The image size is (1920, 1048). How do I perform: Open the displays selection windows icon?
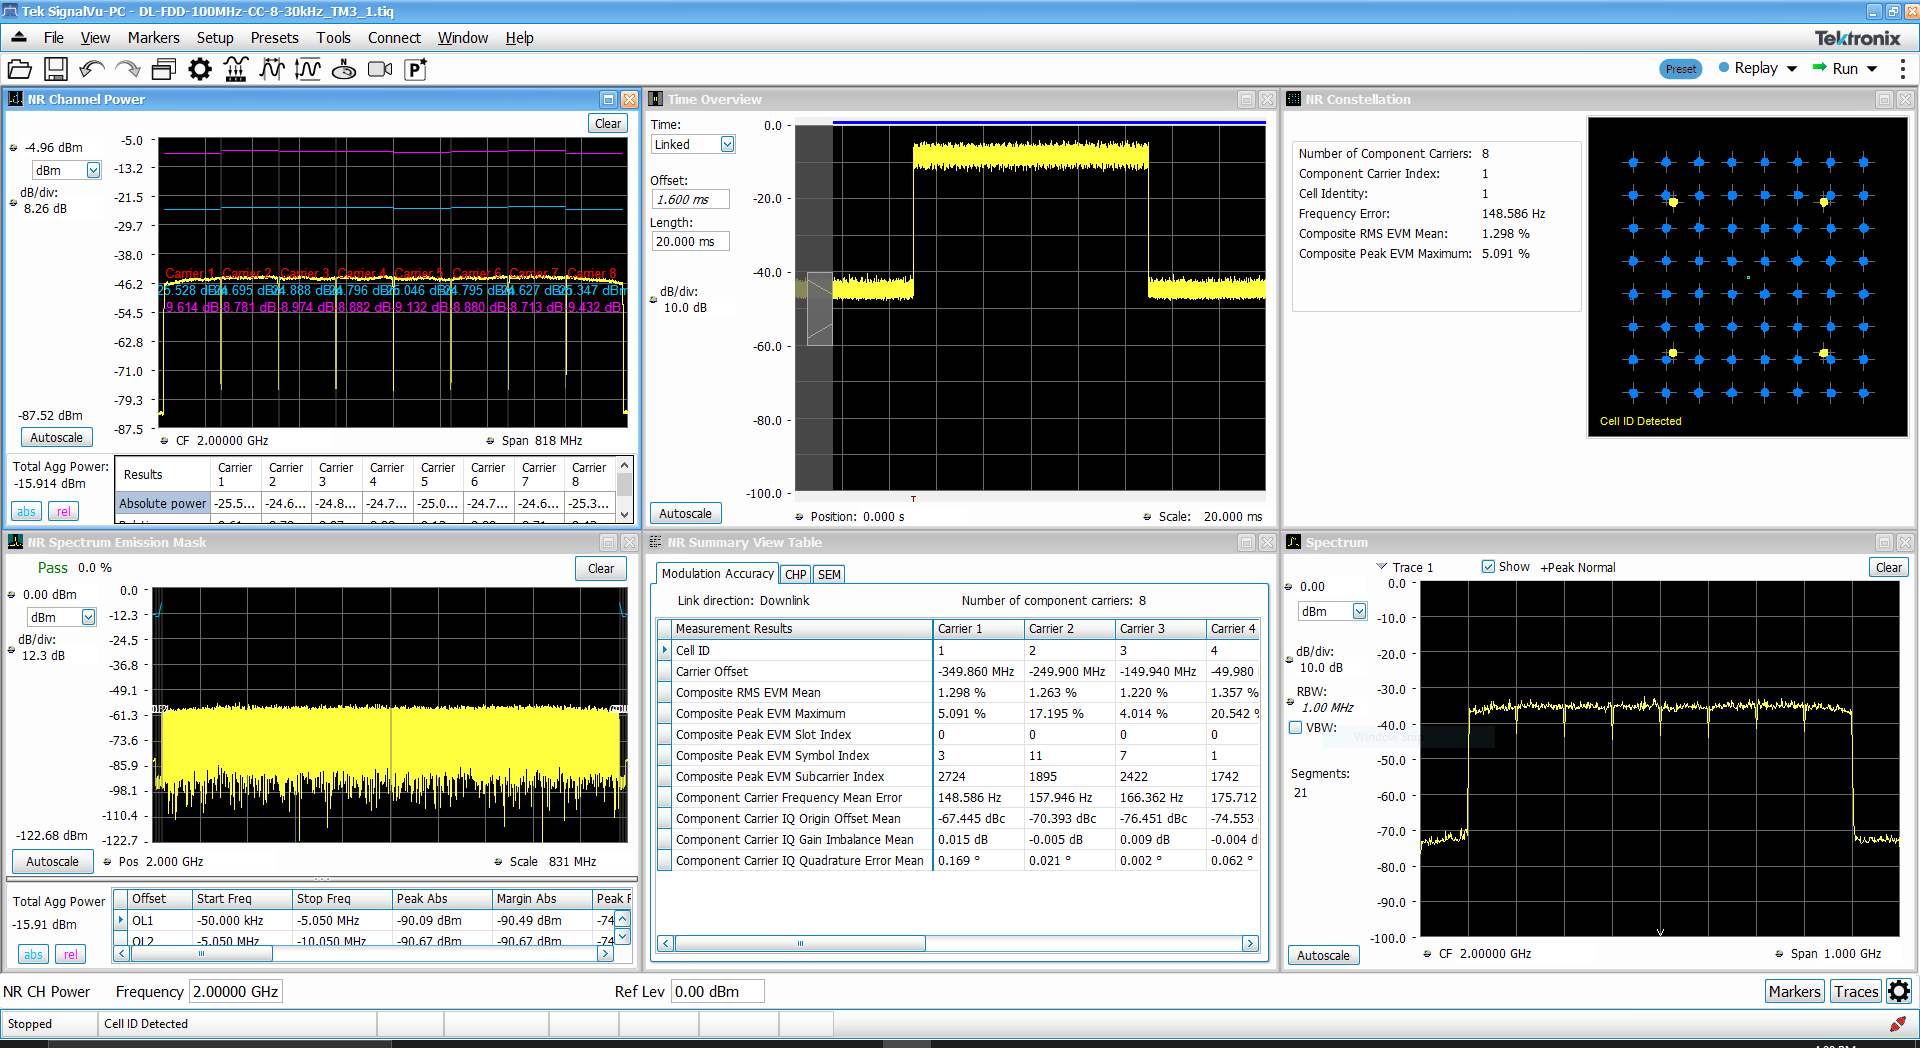point(164,69)
